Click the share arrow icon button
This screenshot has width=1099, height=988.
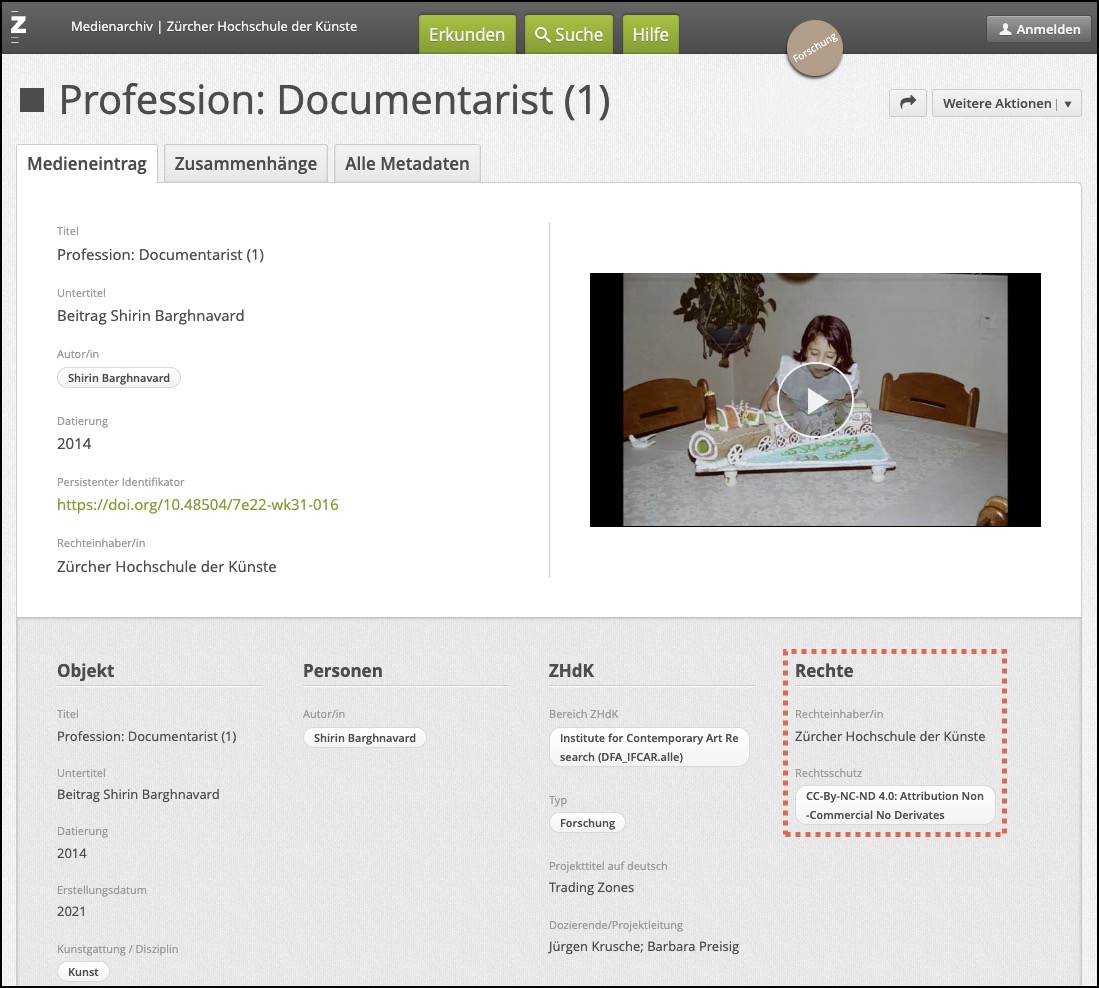coord(908,103)
